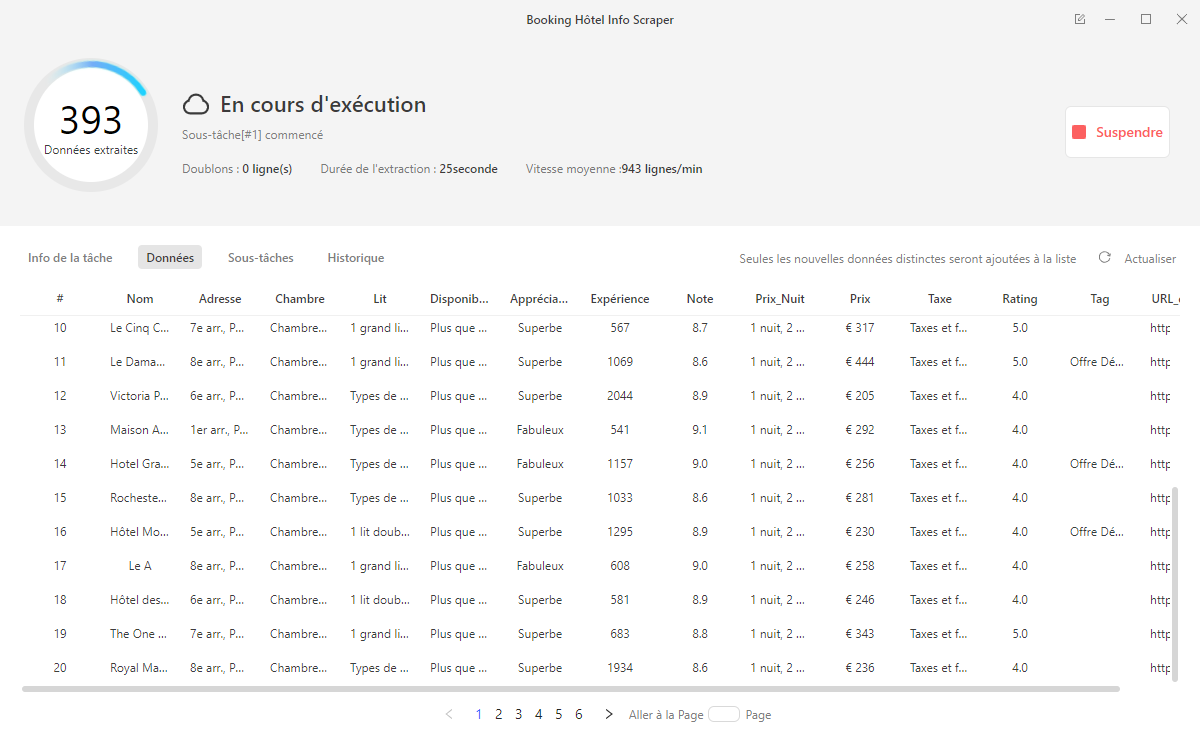Minimize the scraper window

click(x=1110, y=20)
